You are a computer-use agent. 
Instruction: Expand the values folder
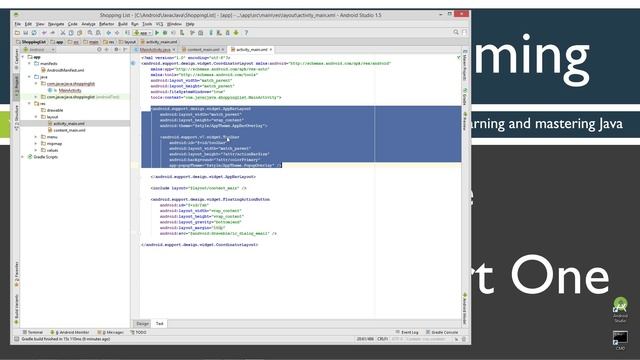36,150
